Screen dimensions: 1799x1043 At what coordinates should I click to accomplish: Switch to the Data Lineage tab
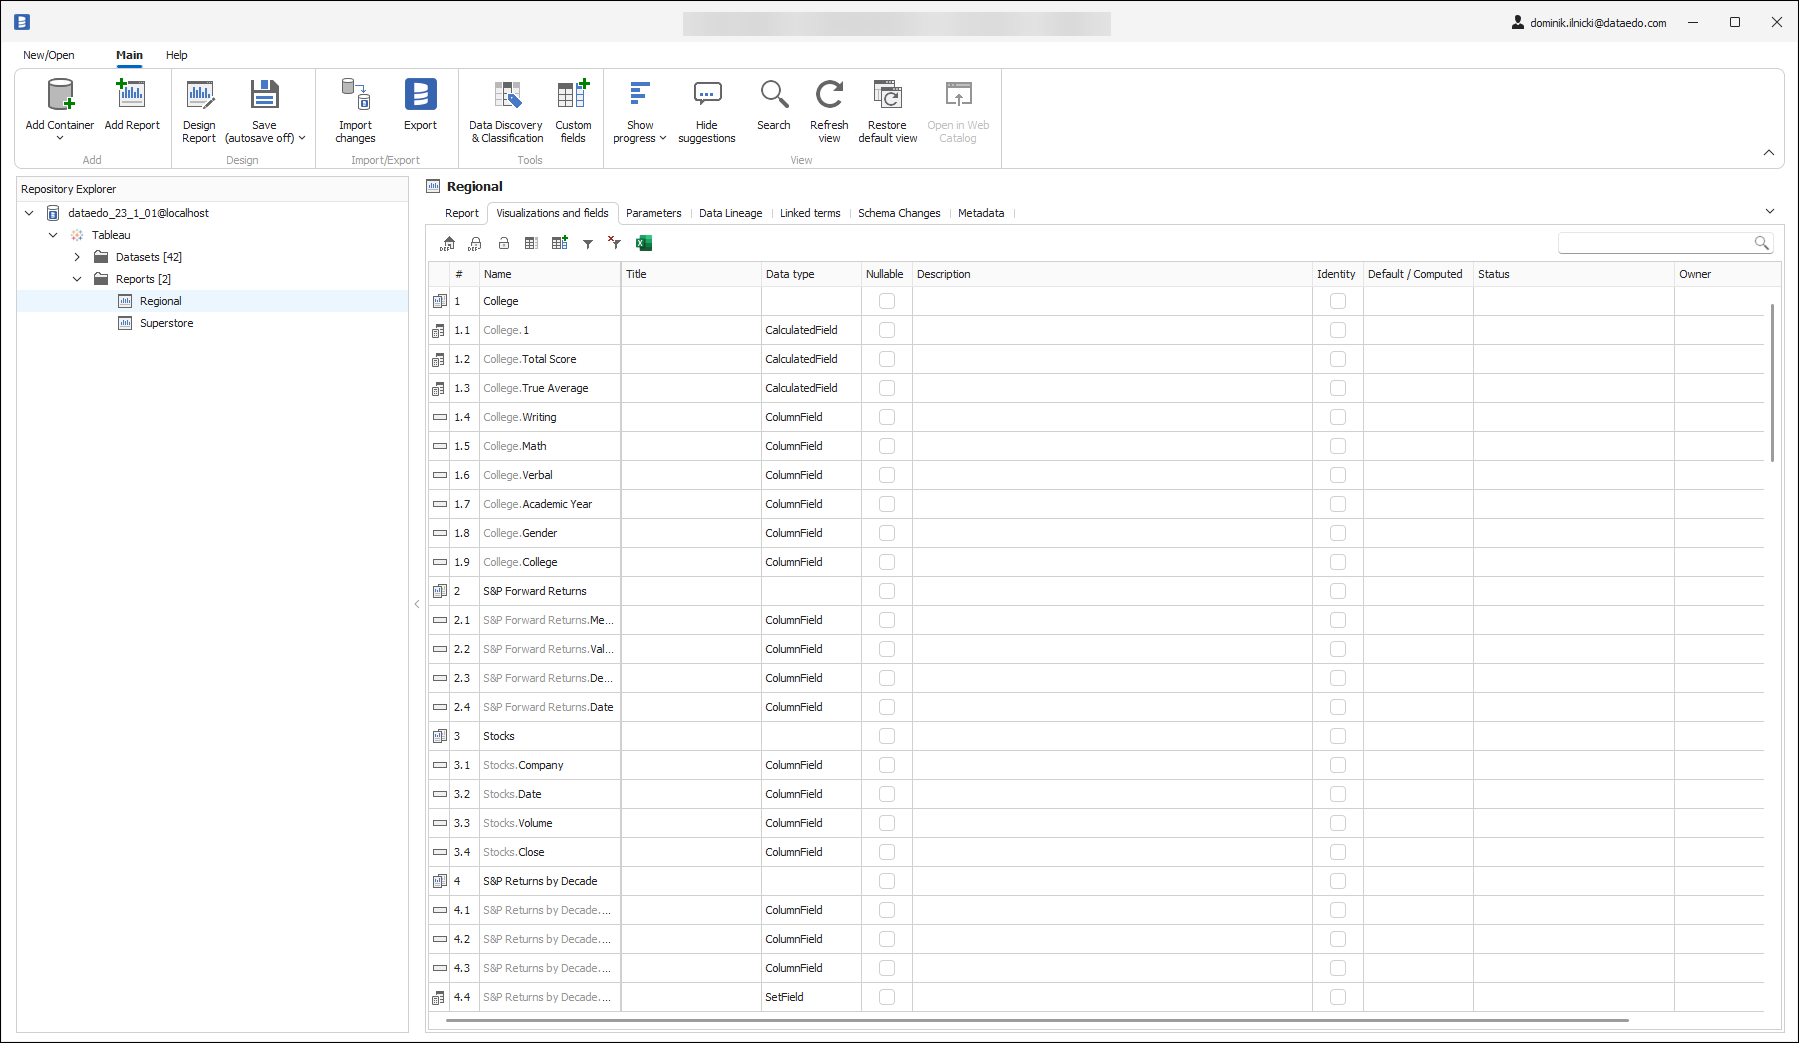click(x=730, y=213)
